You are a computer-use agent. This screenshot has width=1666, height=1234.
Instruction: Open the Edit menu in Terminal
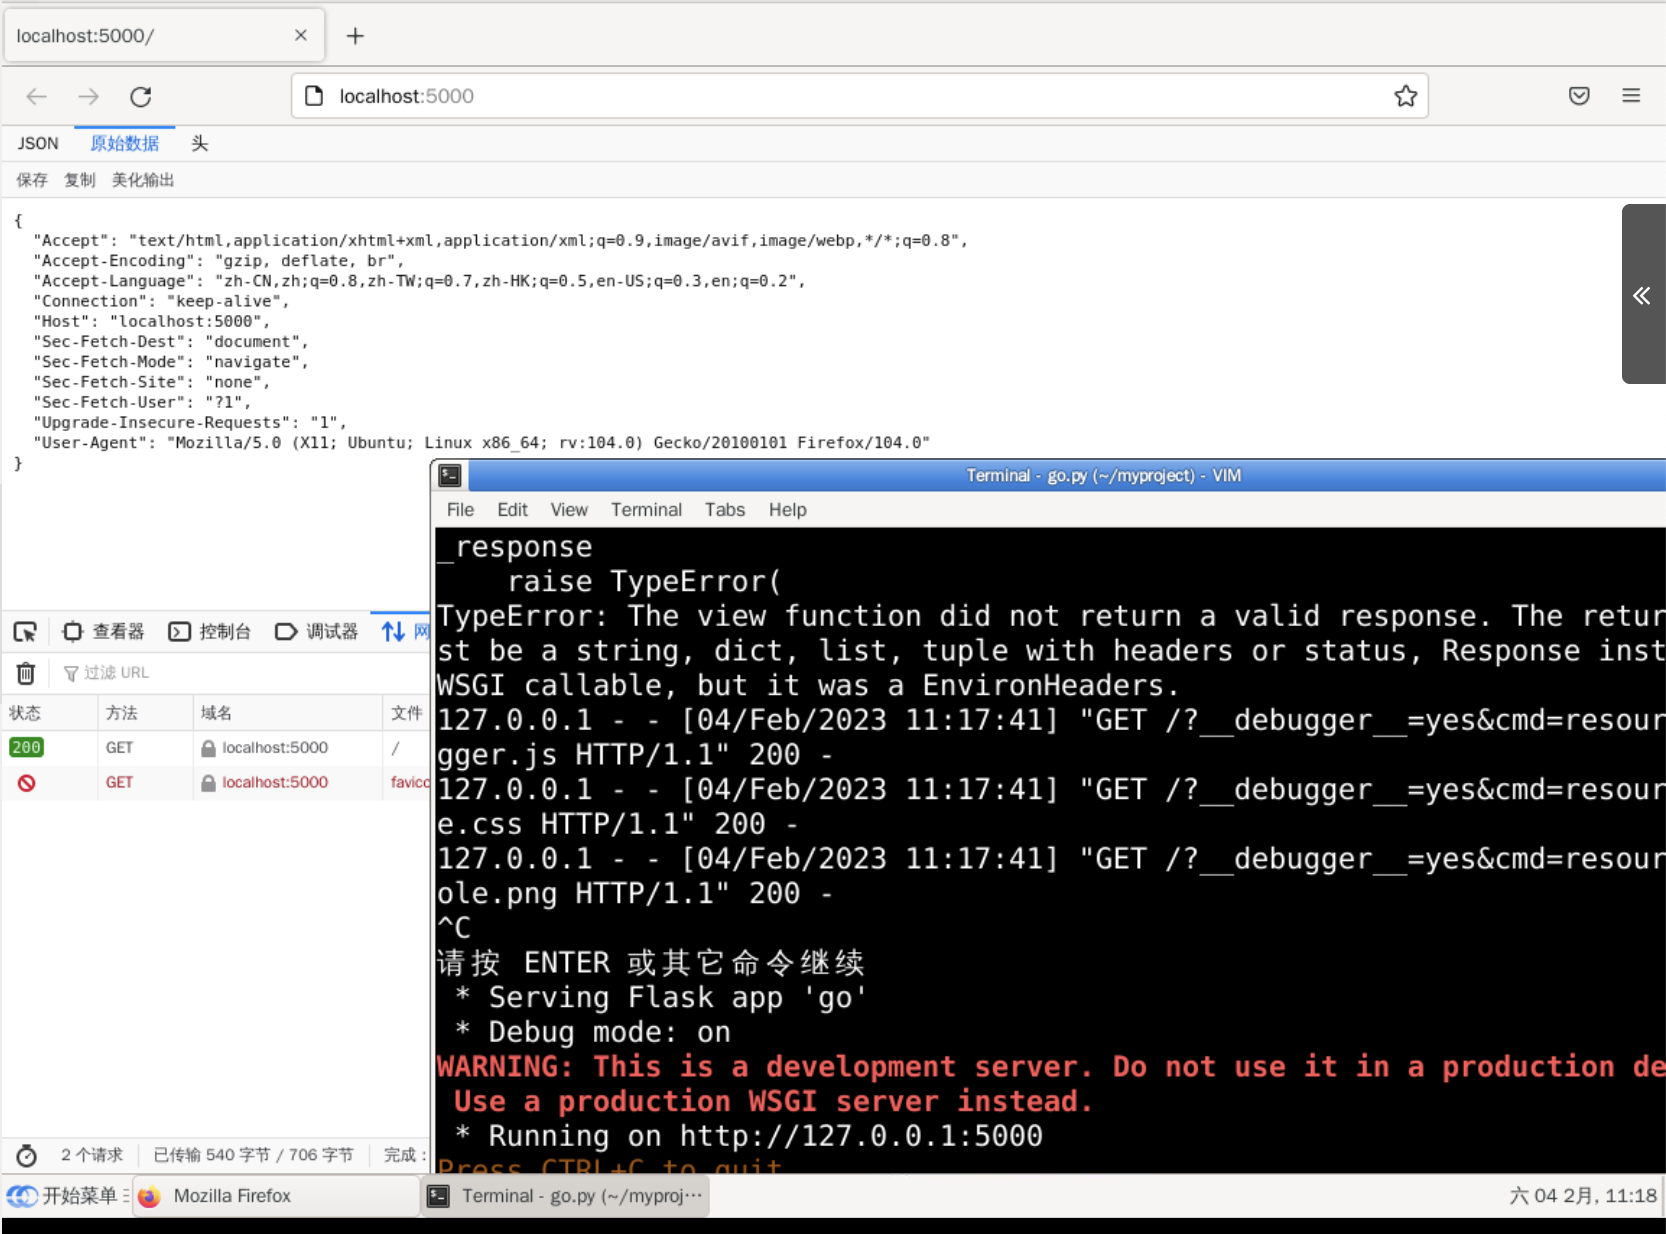(513, 510)
